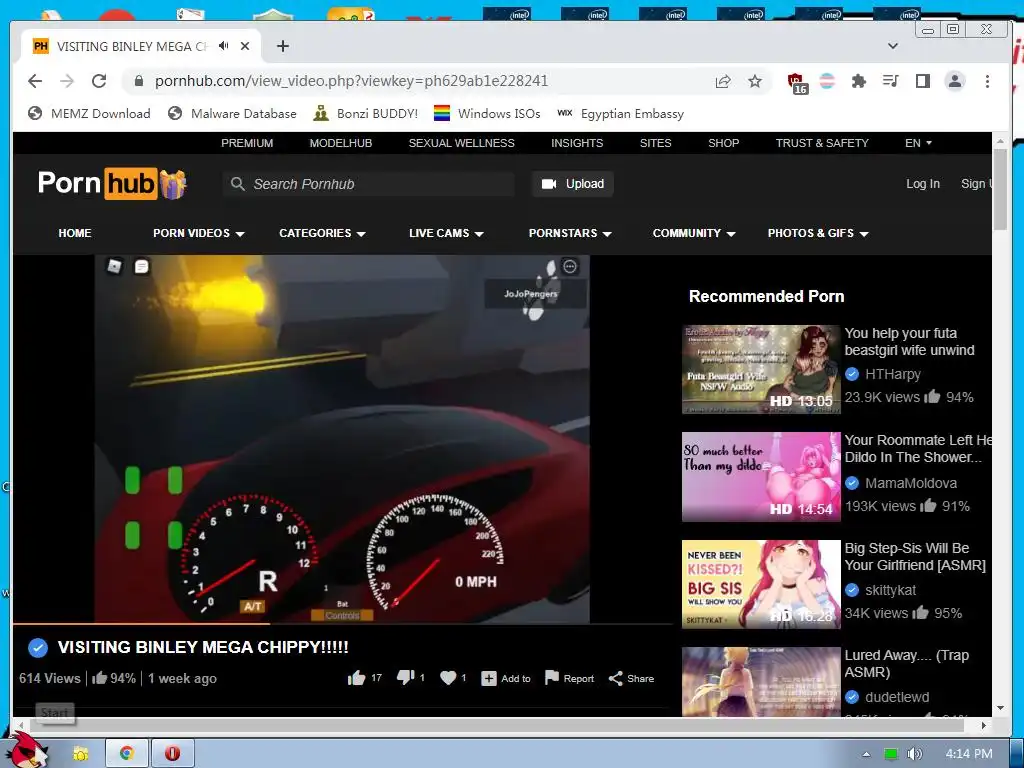
Task: Open the Windows ISOs bookmark
Action: (x=487, y=114)
